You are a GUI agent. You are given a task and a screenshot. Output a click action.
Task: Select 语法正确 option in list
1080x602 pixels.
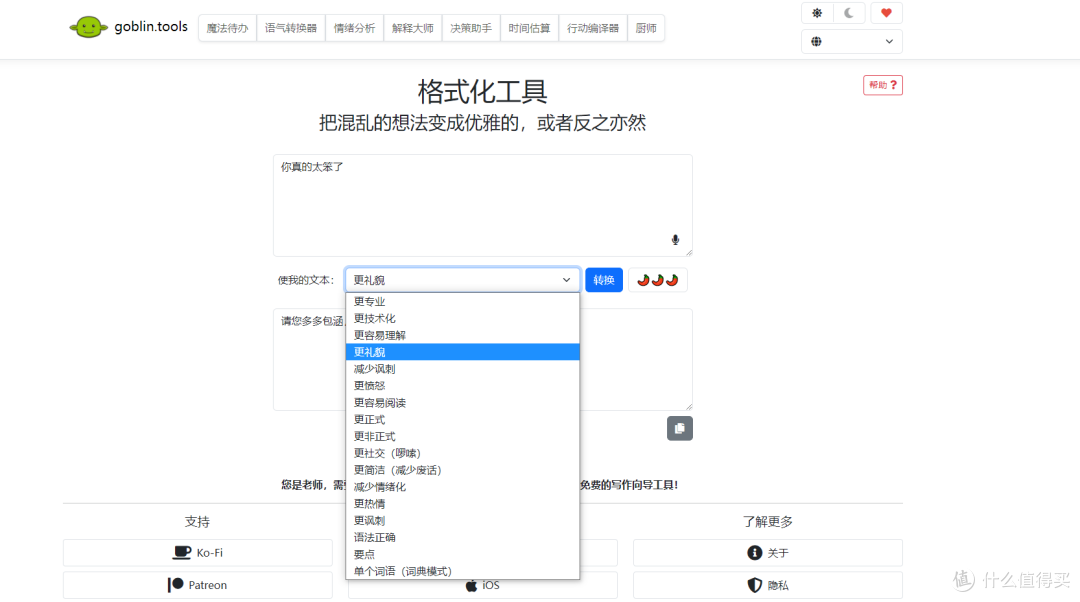(x=462, y=538)
